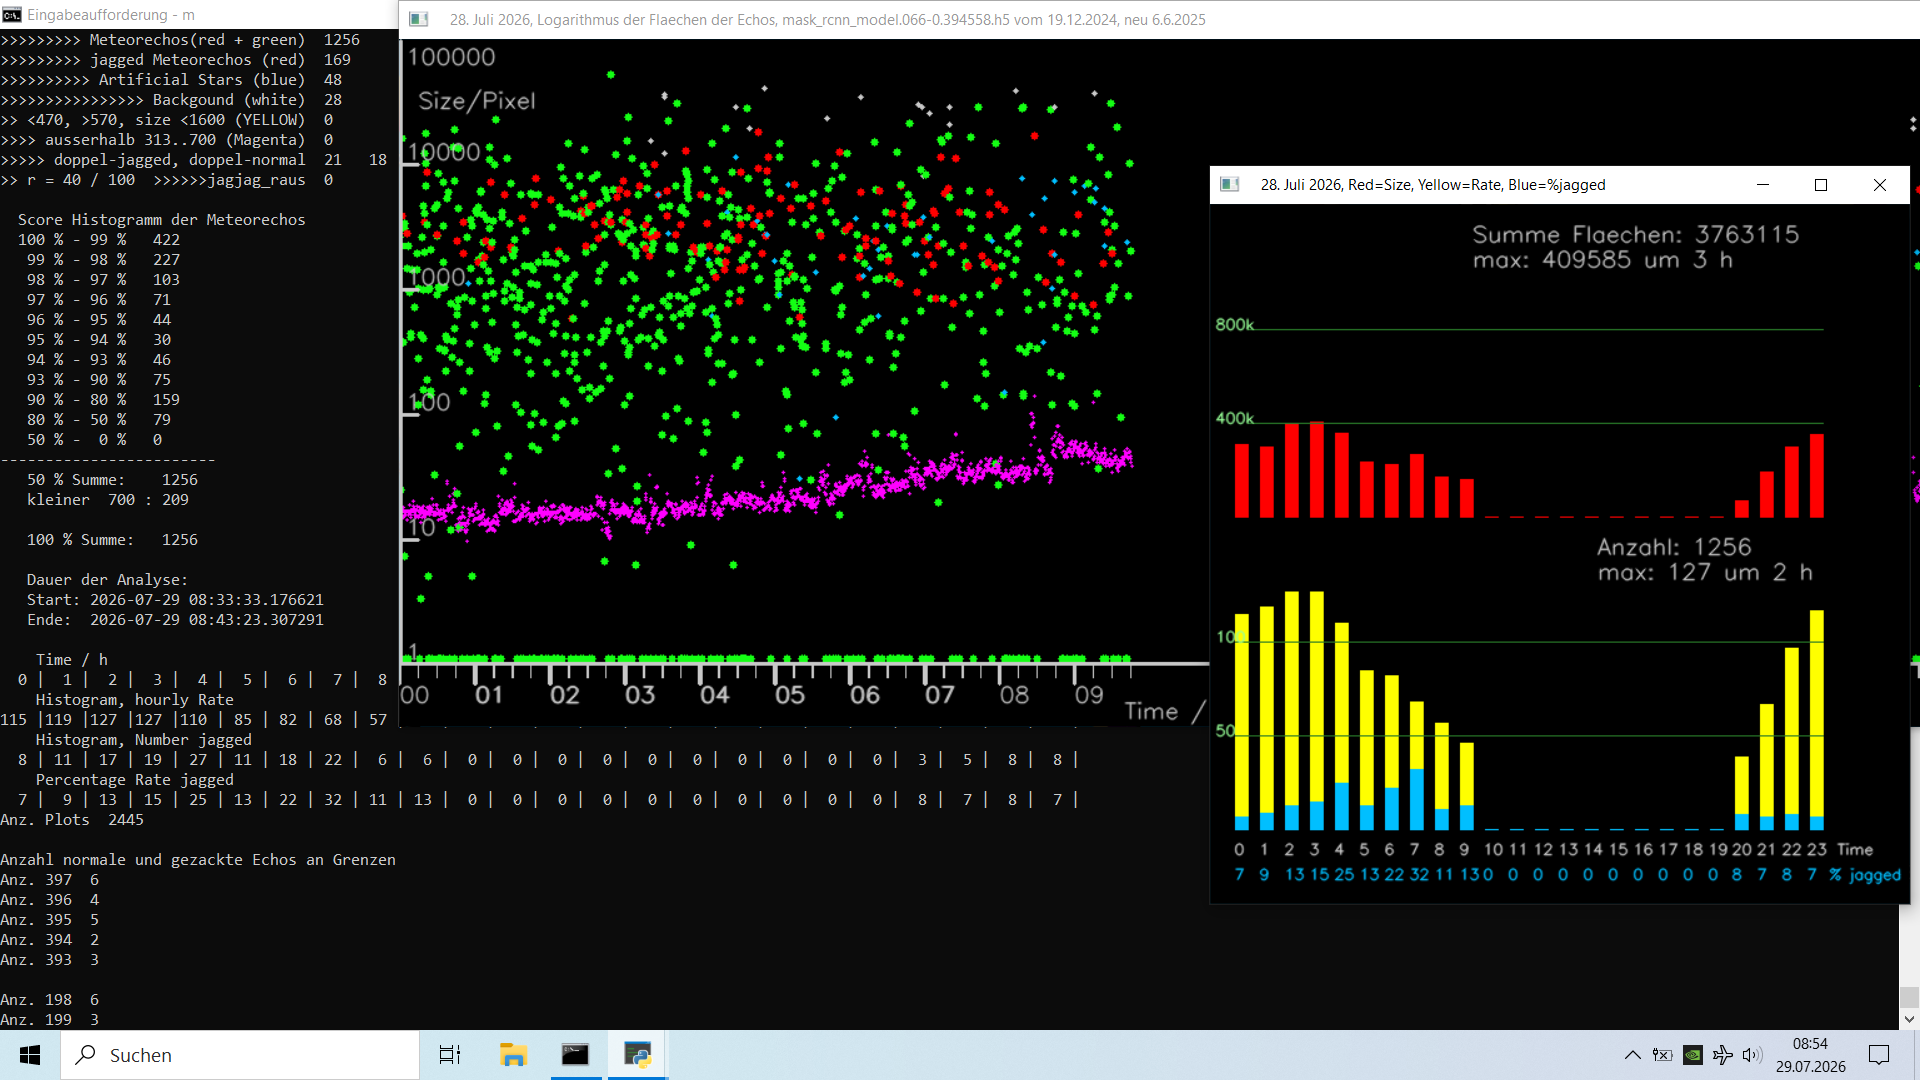Click the histogram window's title bar icon
Screen dimensions: 1920x1080
point(1230,184)
